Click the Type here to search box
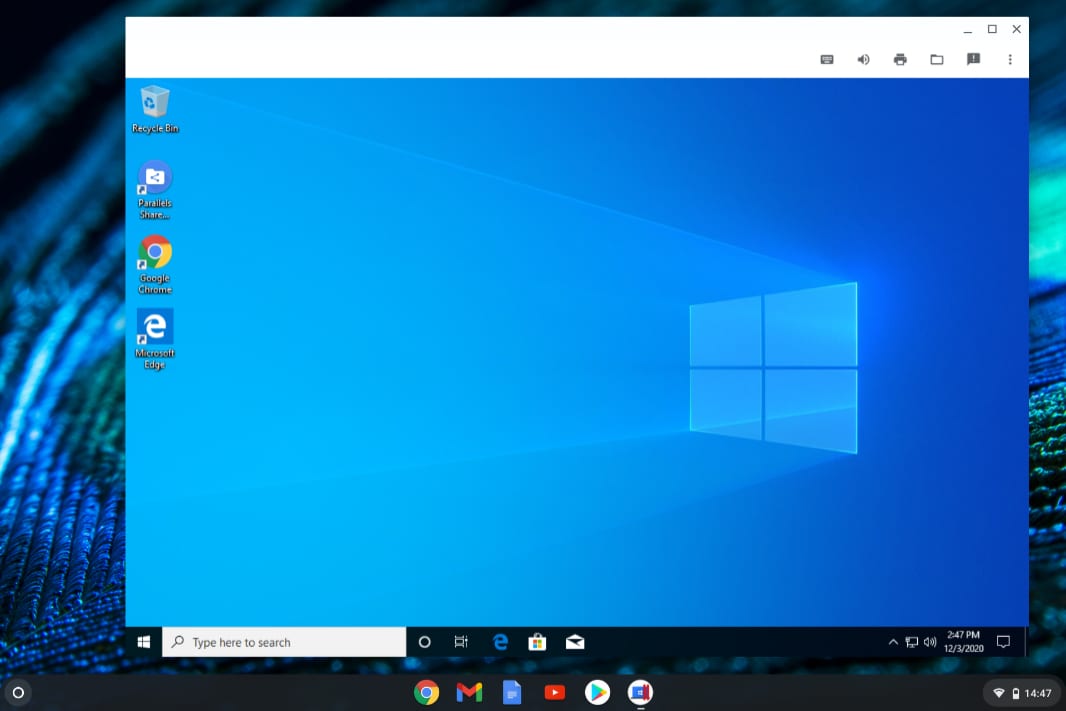Image resolution: width=1066 pixels, height=711 pixels. [284, 642]
